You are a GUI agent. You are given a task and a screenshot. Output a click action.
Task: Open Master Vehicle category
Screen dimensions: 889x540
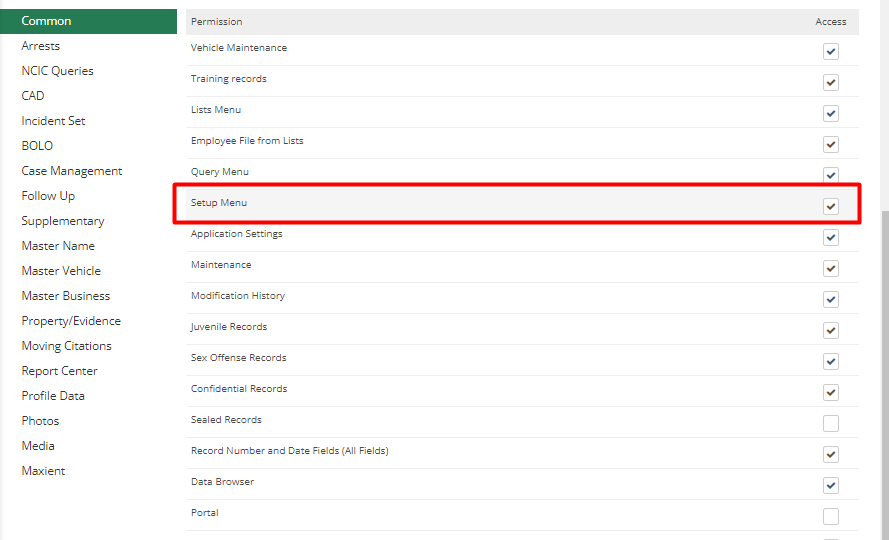click(61, 271)
